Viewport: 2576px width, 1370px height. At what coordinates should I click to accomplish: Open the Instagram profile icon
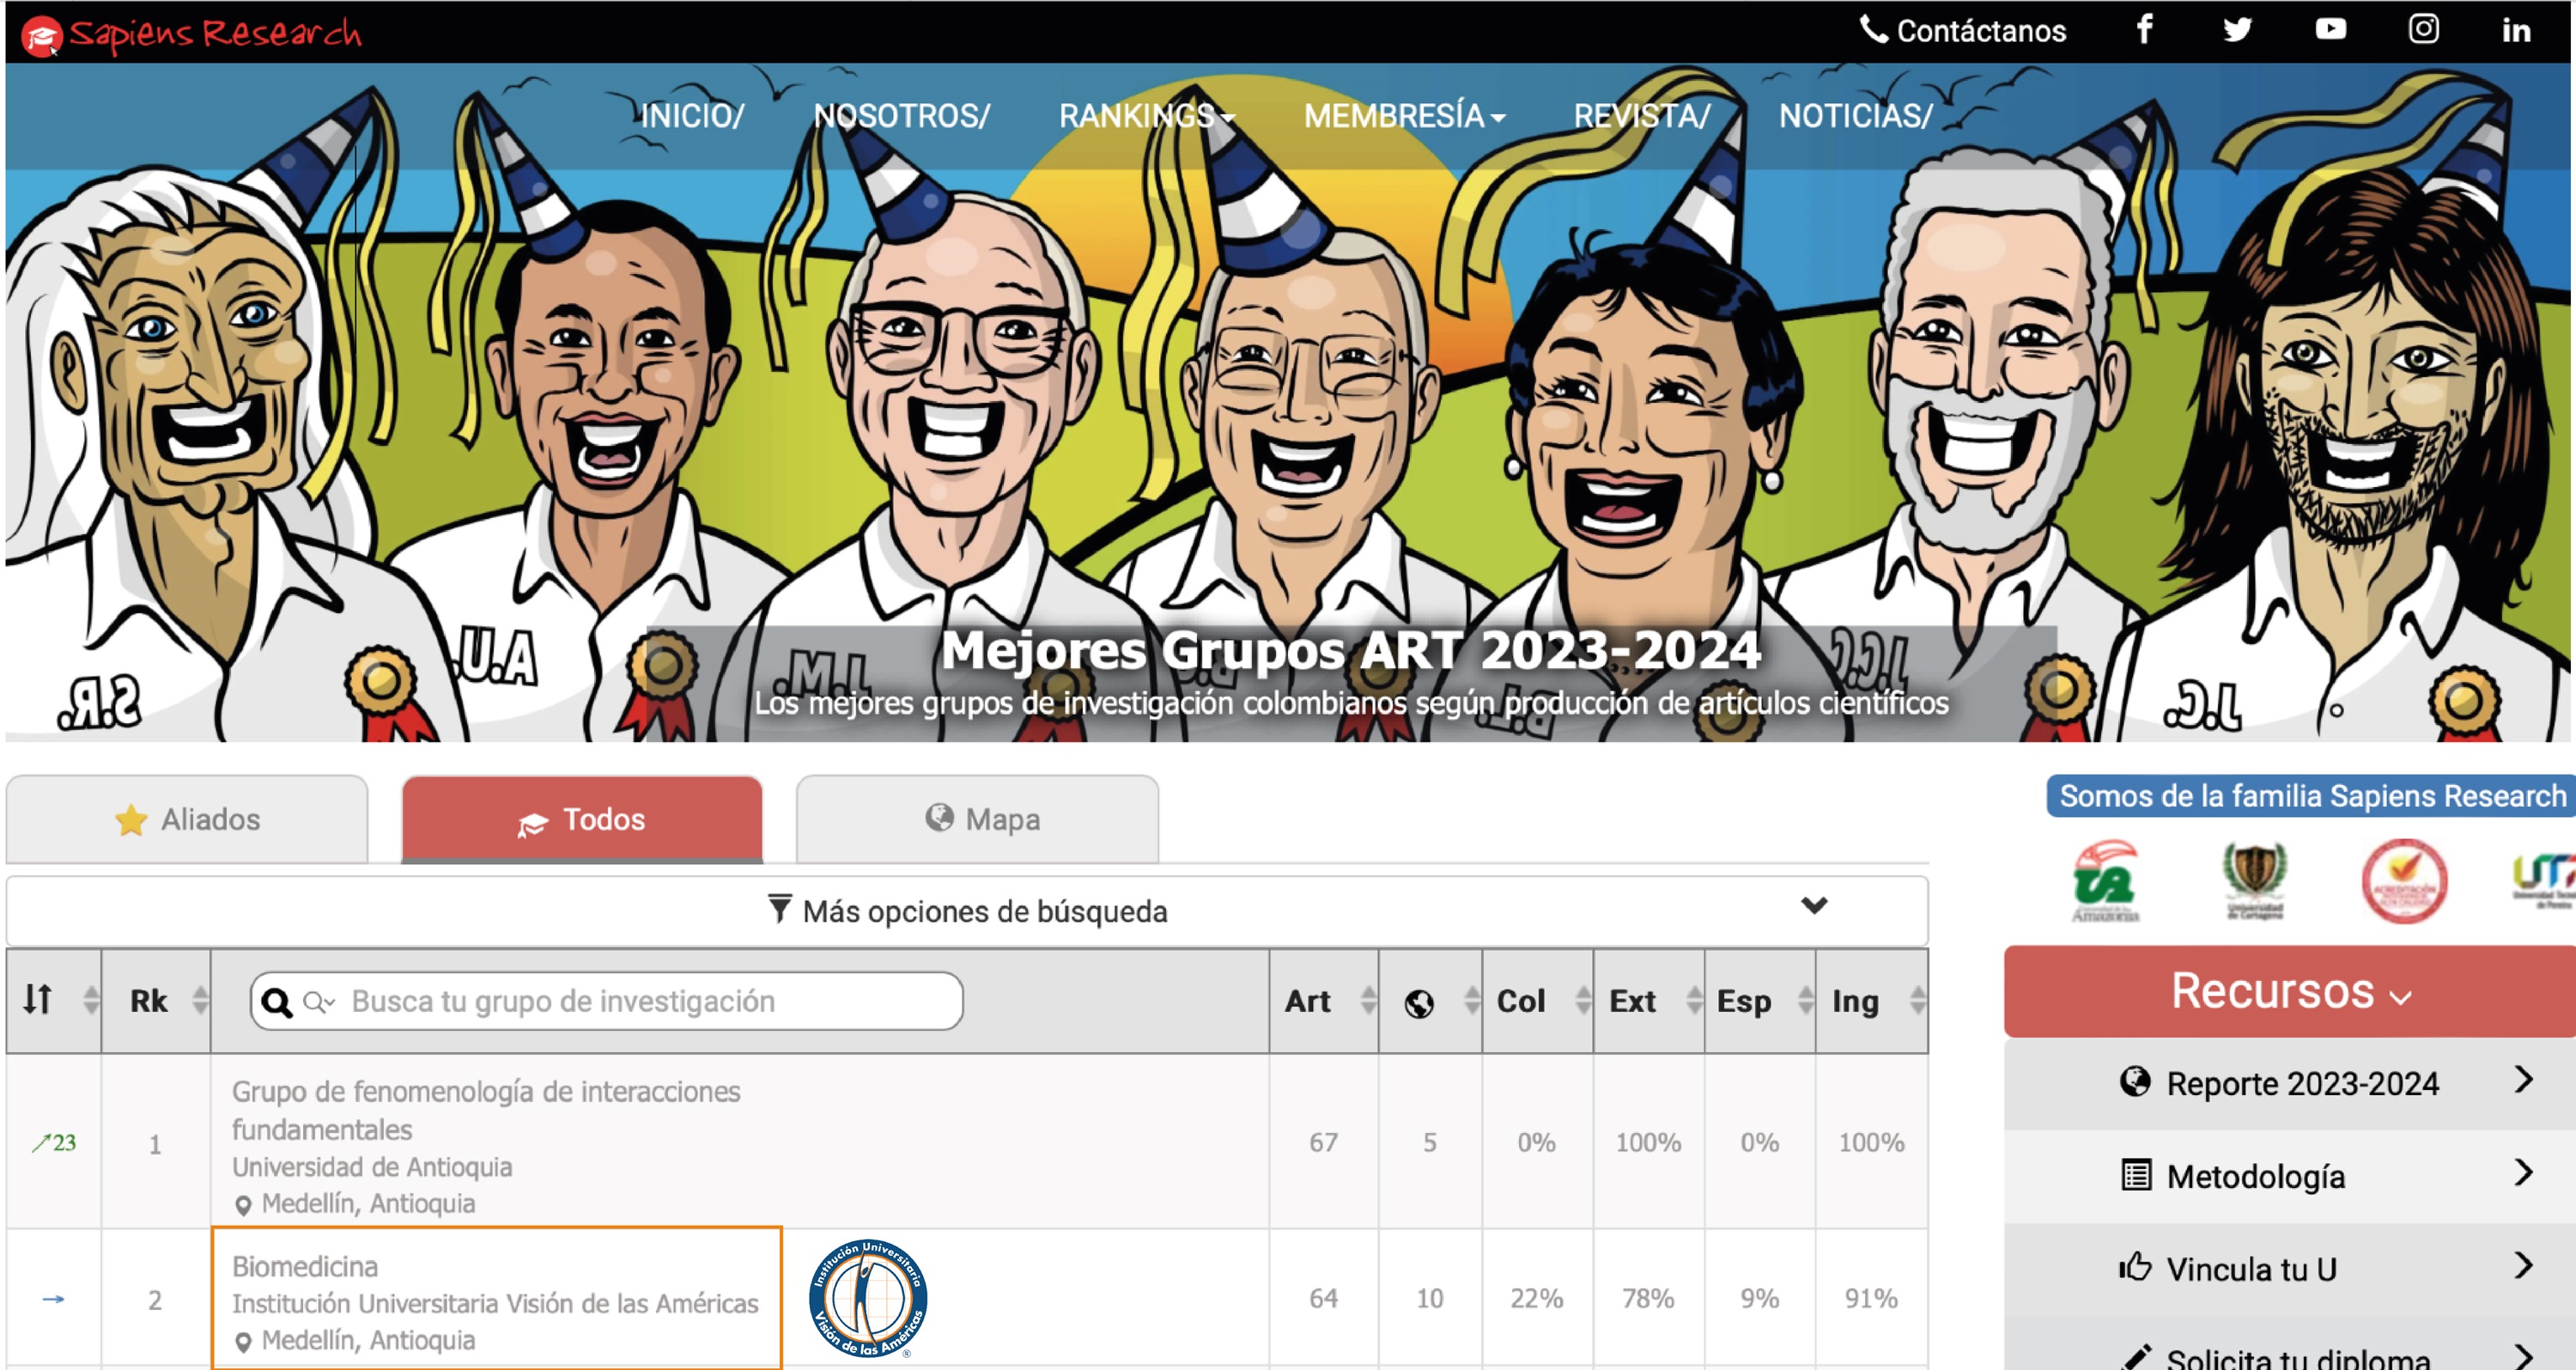[2423, 30]
